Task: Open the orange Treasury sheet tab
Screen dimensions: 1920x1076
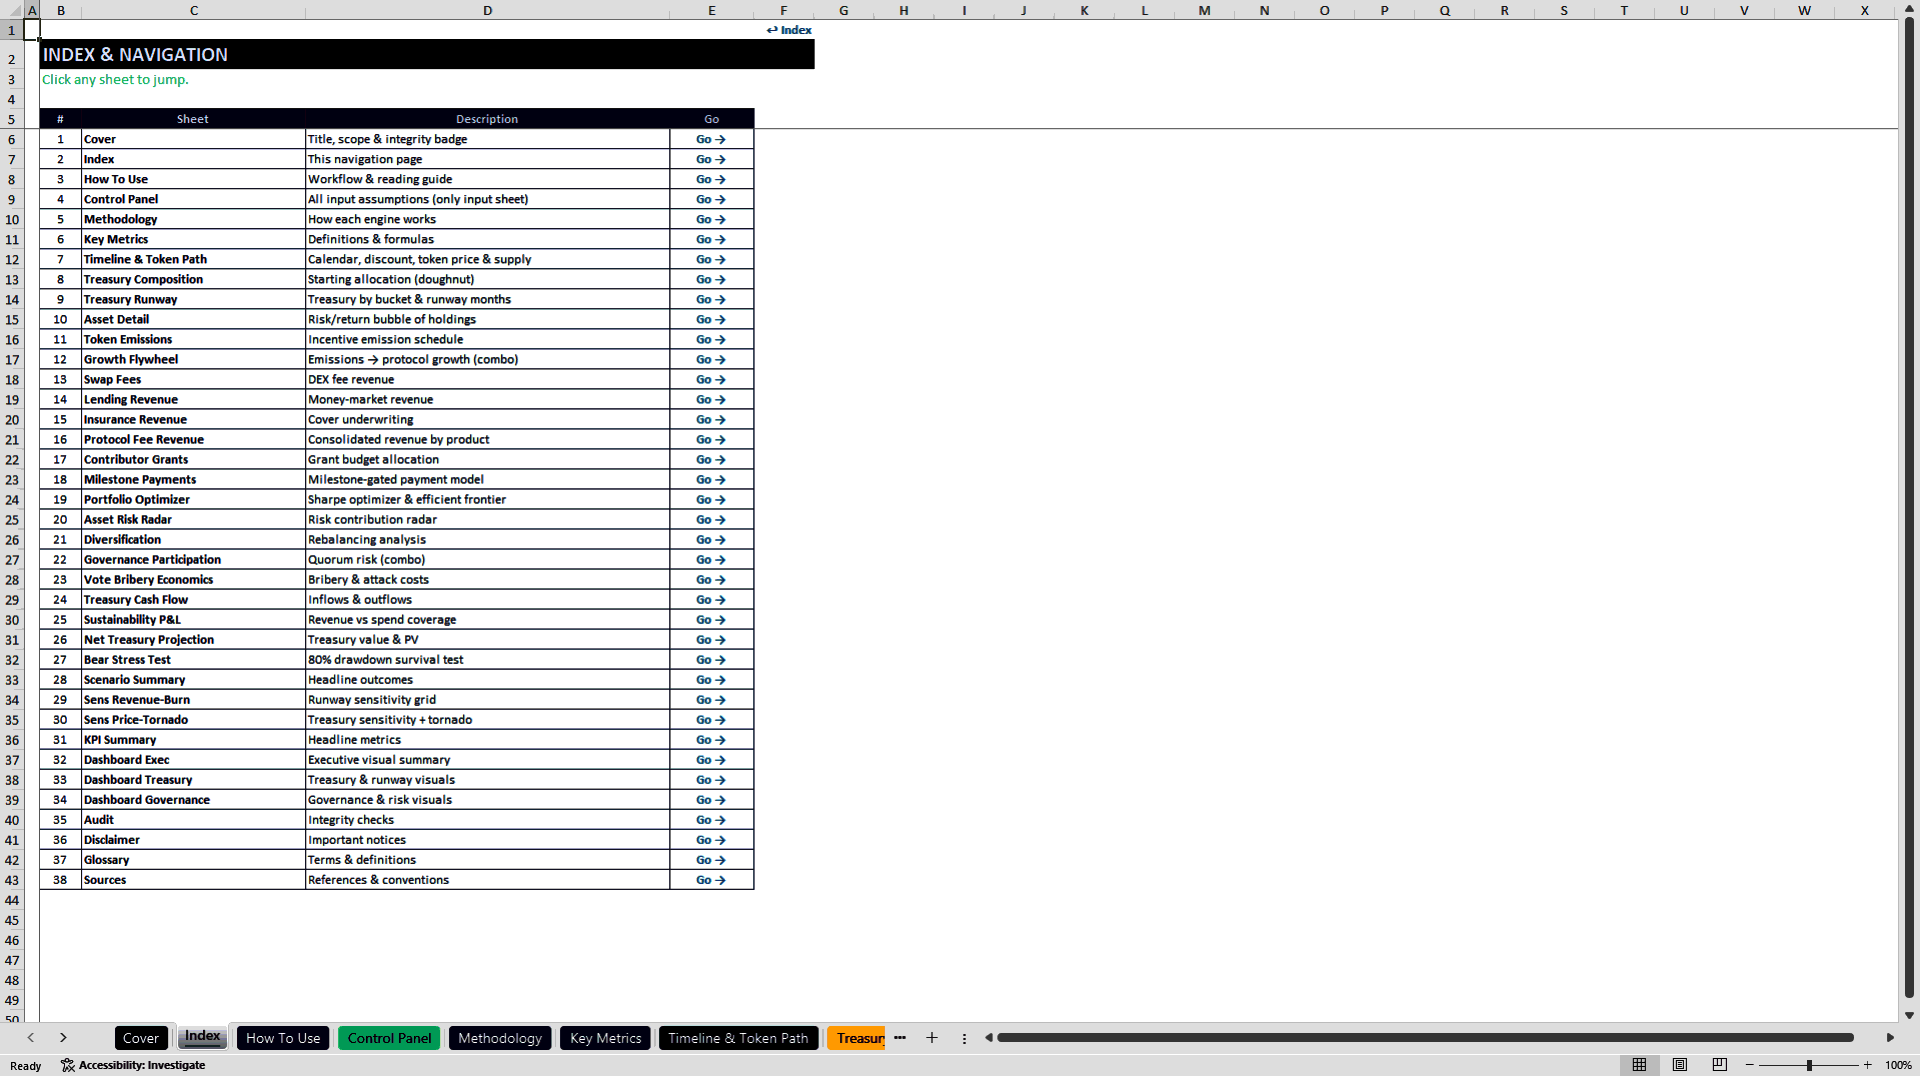Action: tap(857, 1038)
